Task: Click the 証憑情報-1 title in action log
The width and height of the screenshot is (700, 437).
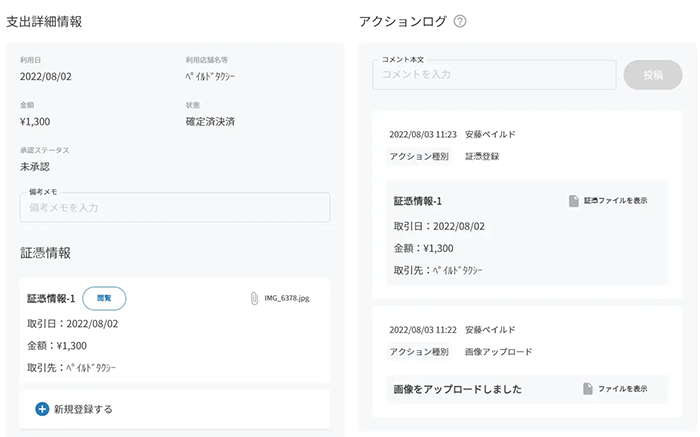Action: tap(418, 201)
